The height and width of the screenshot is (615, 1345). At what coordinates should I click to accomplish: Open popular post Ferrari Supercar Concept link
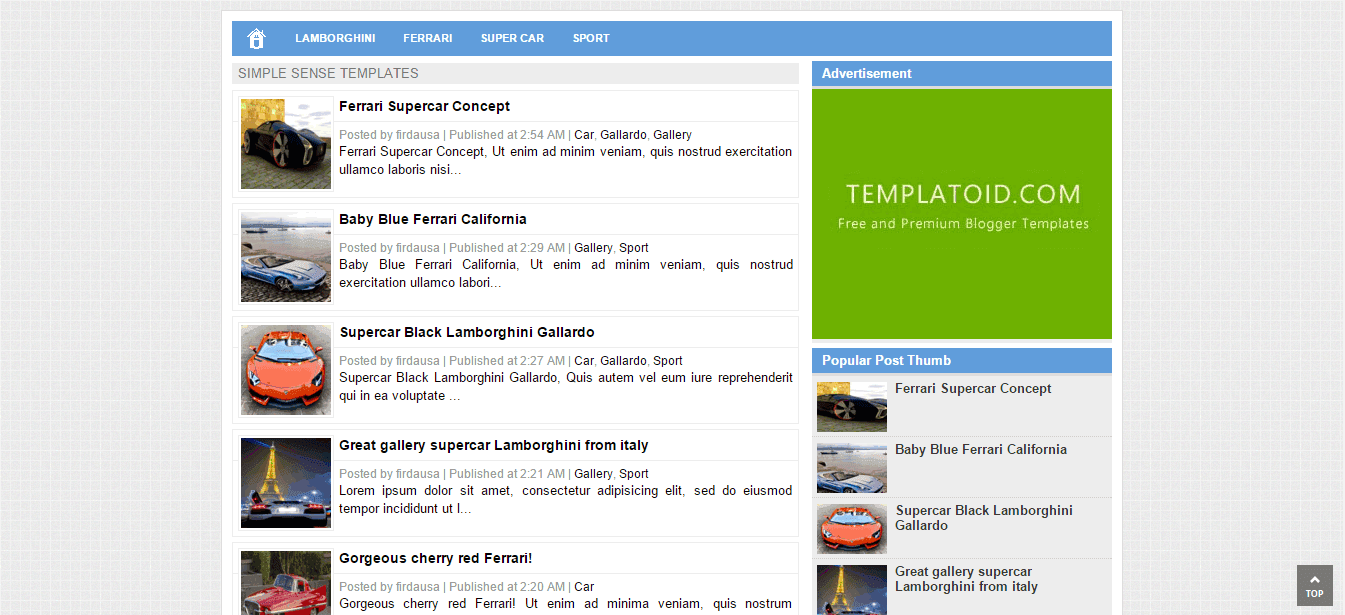tap(973, 389)
